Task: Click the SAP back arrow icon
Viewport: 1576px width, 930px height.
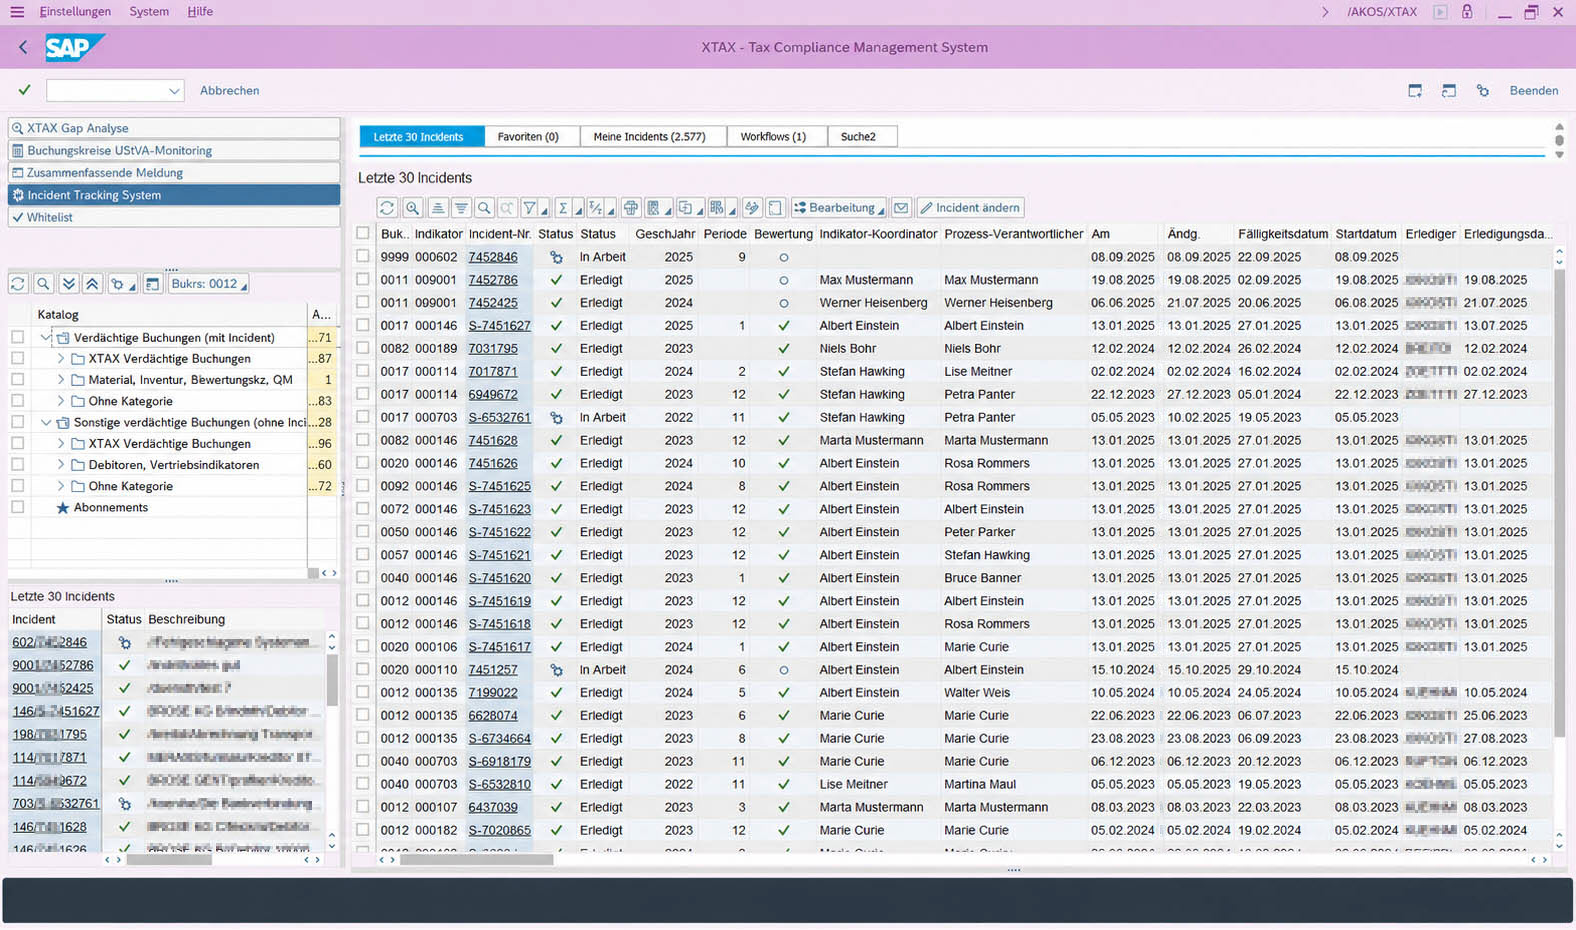Action: 23,47
